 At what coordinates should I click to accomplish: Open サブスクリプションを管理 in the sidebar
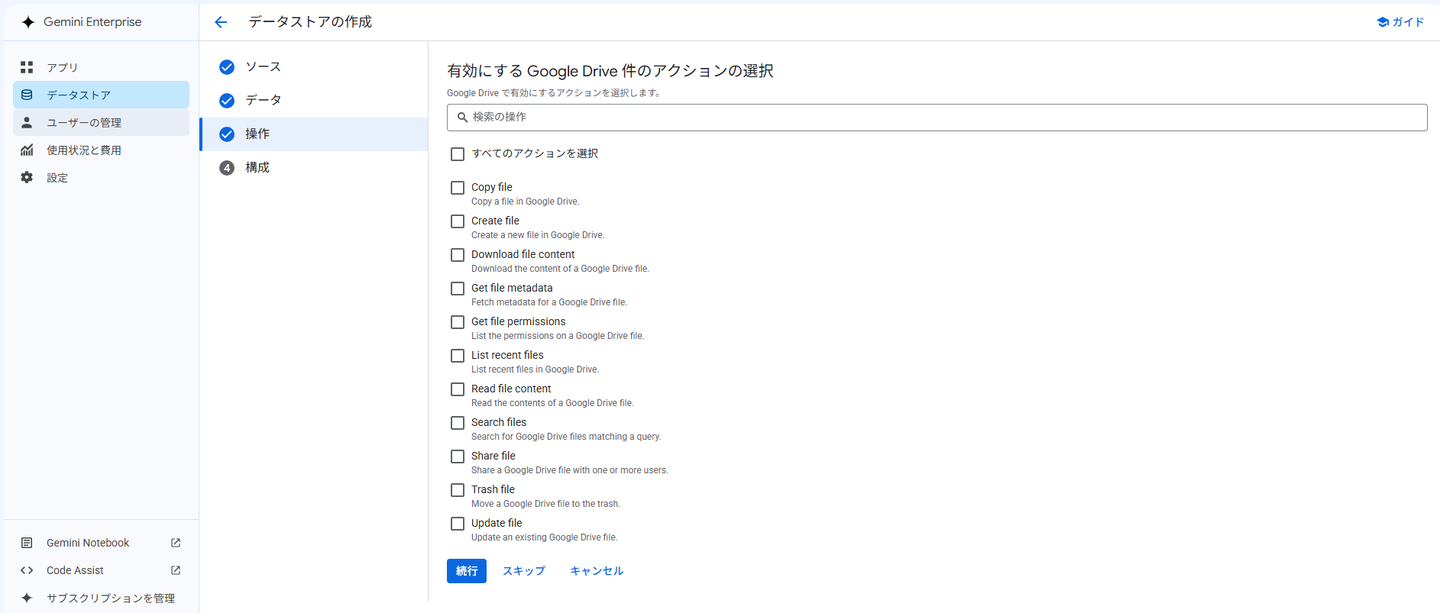point(101,598)
